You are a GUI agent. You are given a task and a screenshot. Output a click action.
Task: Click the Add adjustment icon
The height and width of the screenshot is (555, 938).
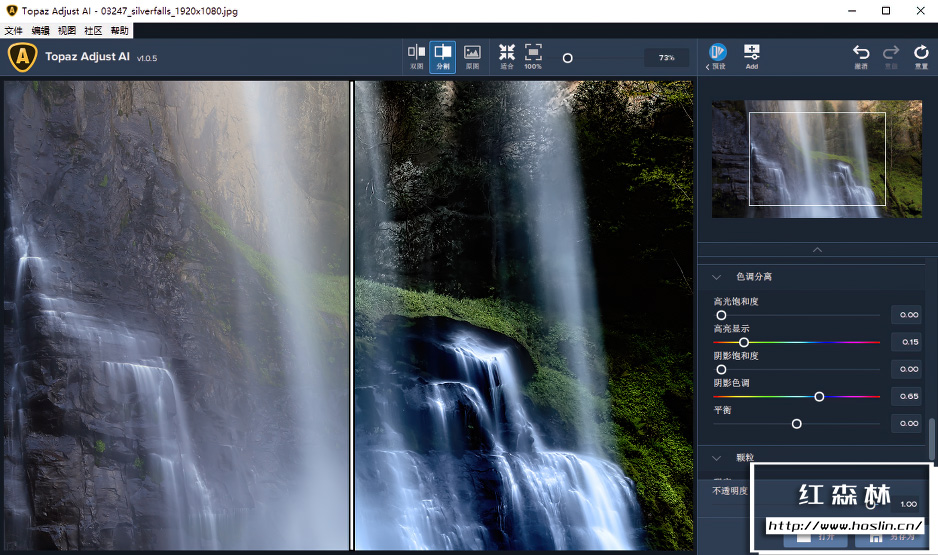751,57
